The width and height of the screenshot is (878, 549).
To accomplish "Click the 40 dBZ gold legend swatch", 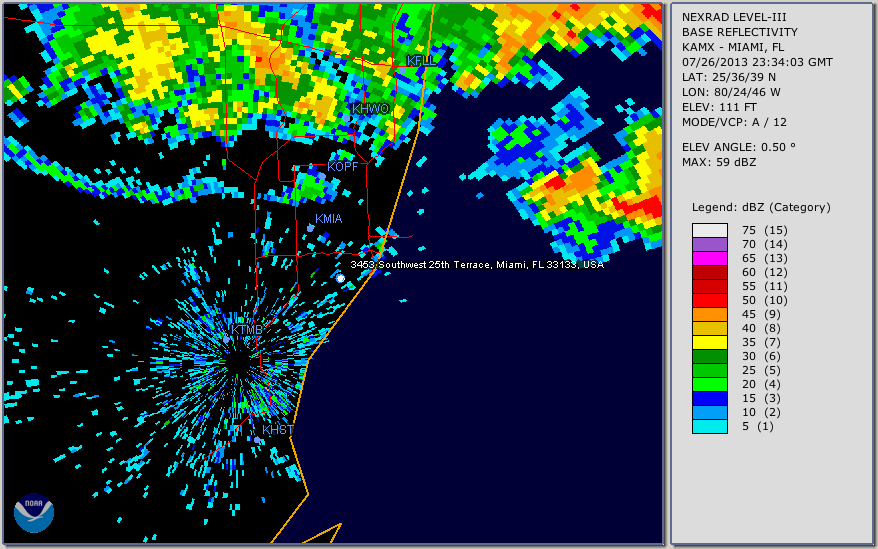I will pyautogui.click(x=709, y=328).
